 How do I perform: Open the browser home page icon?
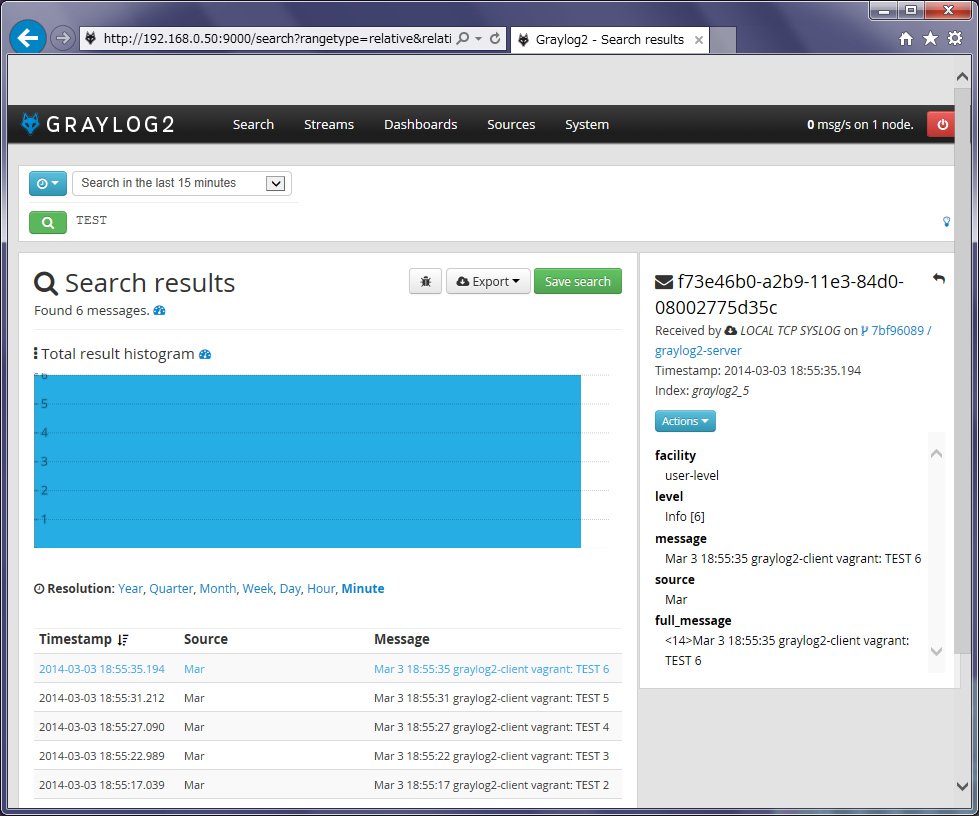click(906, 39)
